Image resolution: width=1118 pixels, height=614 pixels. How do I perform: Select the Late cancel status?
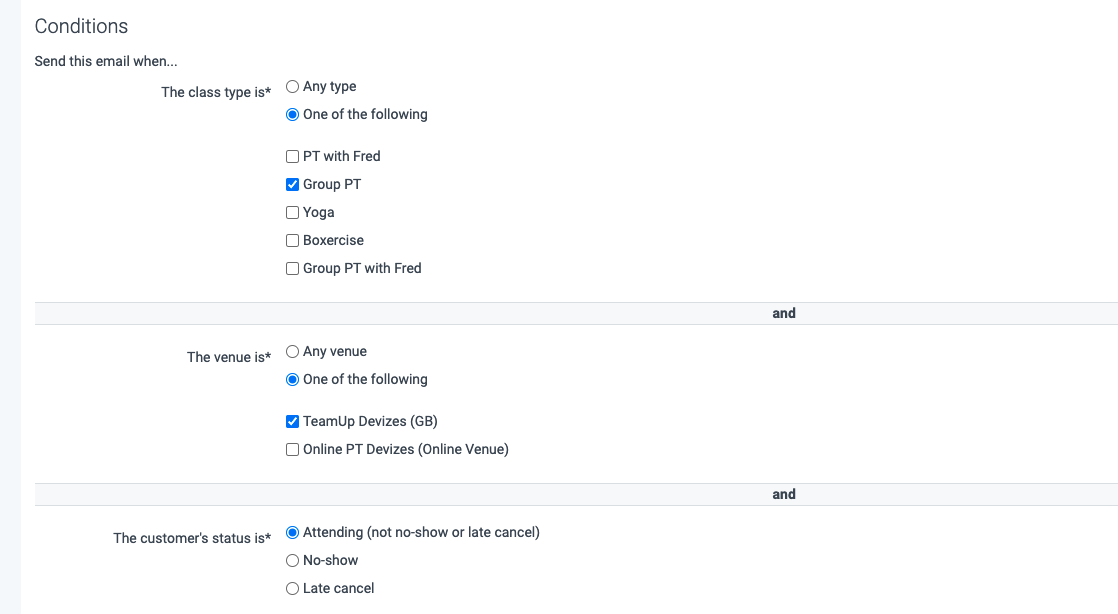click(x=292, y=588)
